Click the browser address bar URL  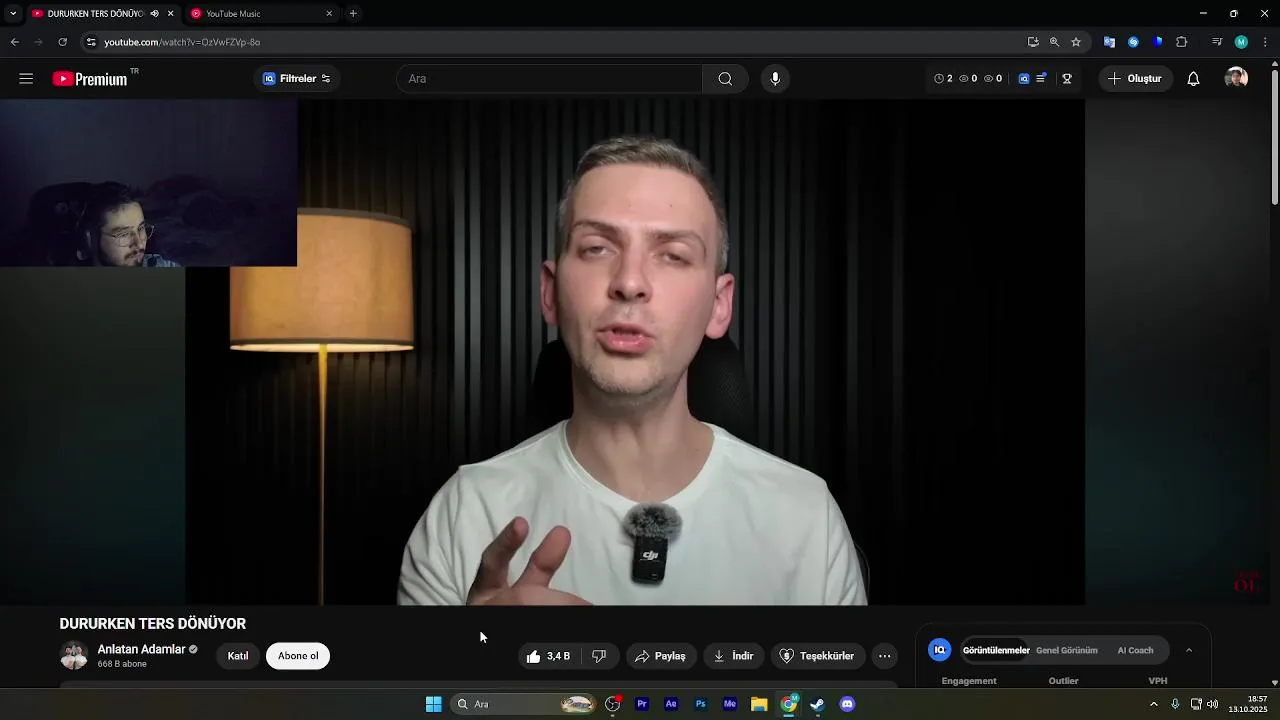(182, 42)
